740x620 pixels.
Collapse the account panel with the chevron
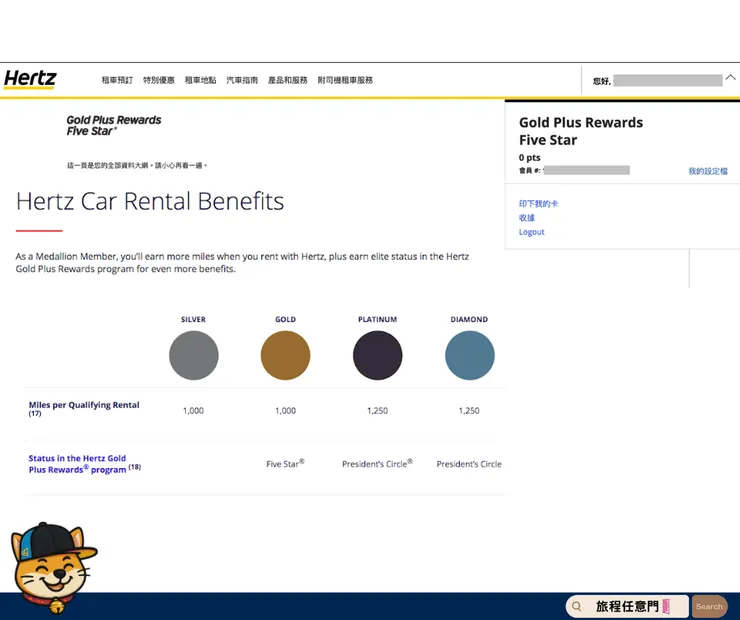730,77
